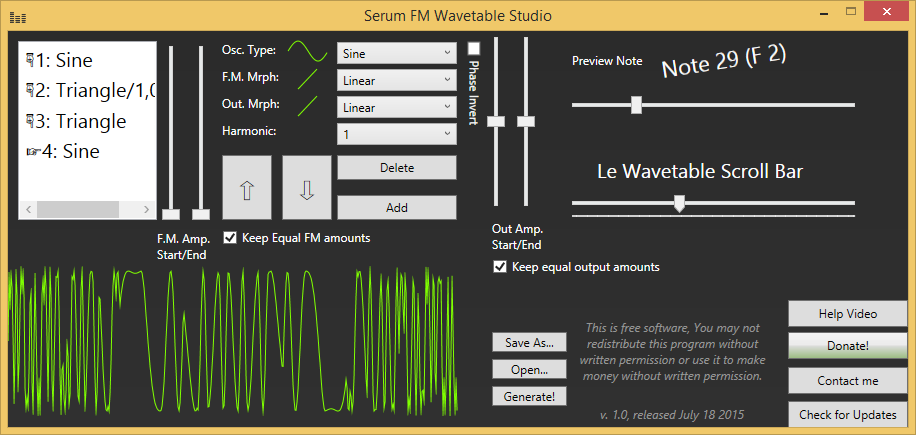This screenshot has width=916, height=435.
Task: Click the Generate! button
Action: tap(529, 396)
